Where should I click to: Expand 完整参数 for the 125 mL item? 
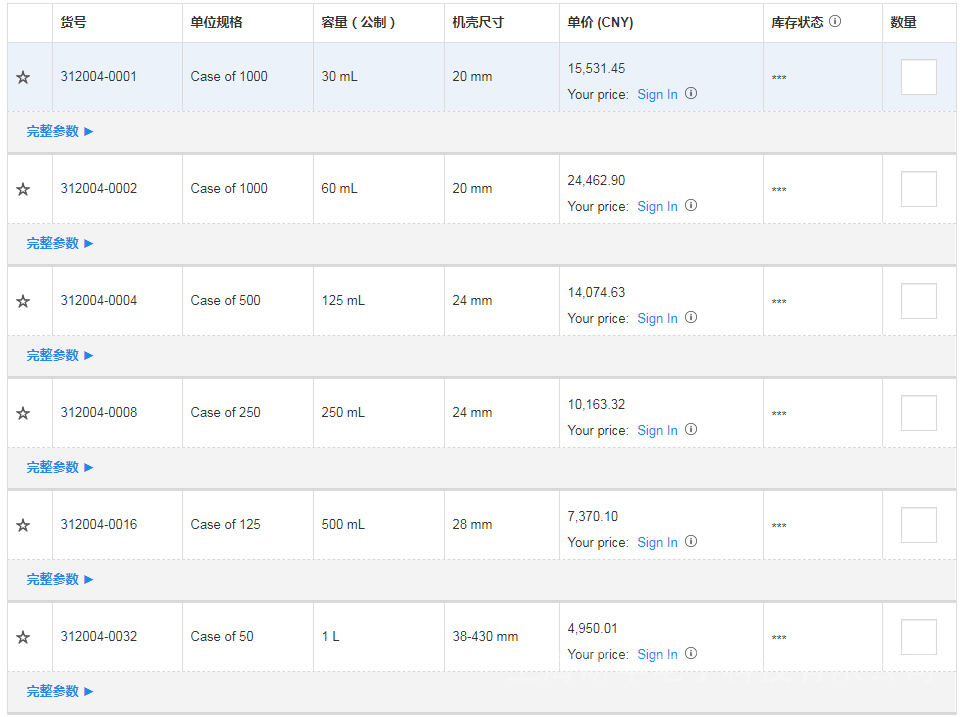pos(59,355)
